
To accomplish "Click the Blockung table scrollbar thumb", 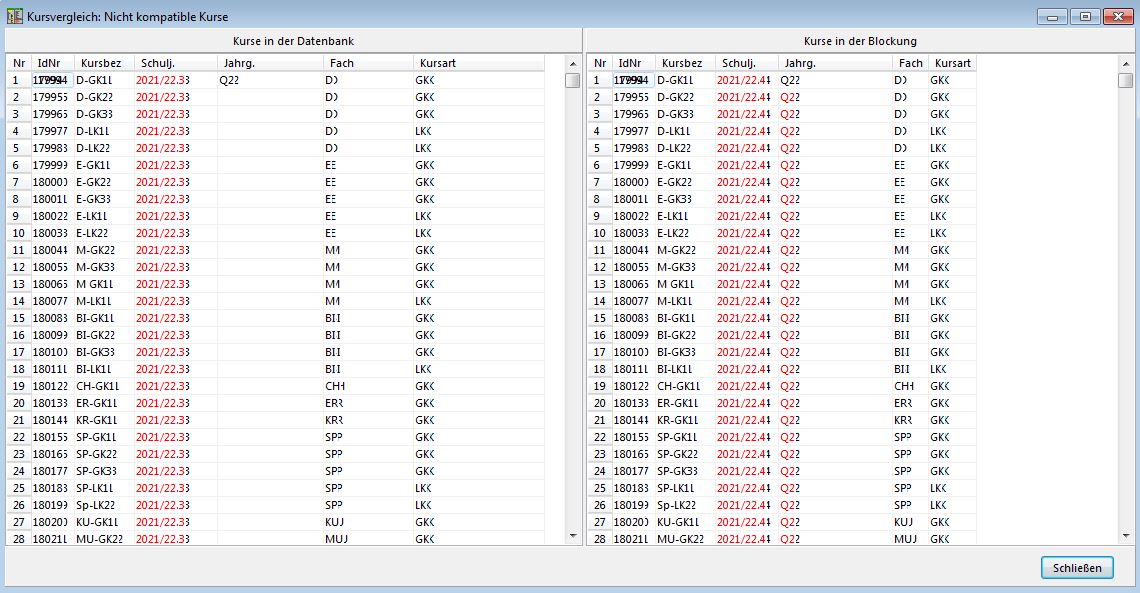I will point(1125,80).
